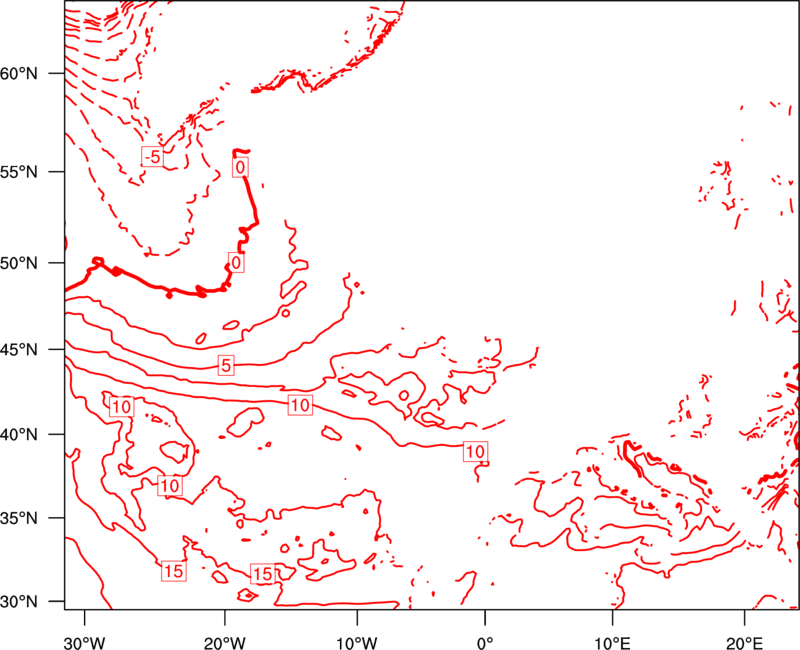
Task: Click the 10 contour label nearest 0° longitude
Action: [475, 452]
